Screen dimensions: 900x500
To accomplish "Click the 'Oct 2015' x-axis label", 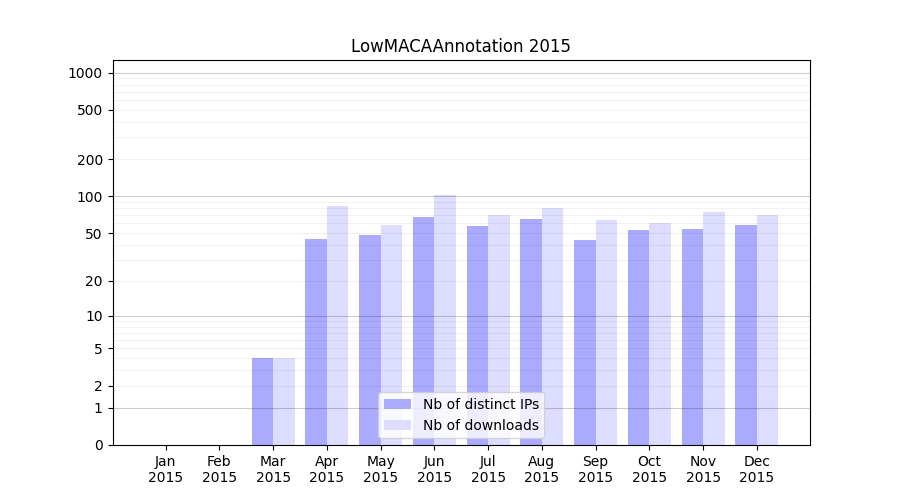I will coord(649,469).
